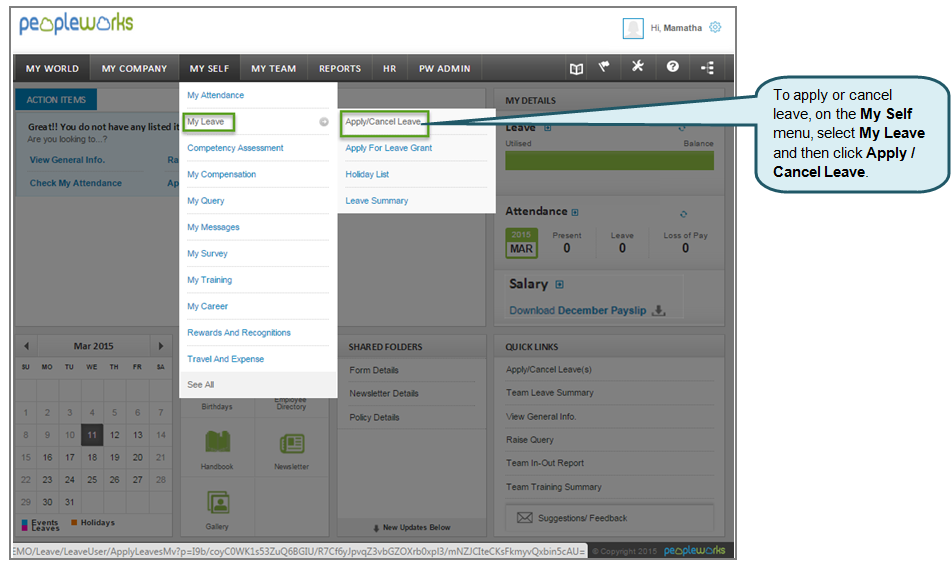Open the Newsletter icon
Viewport: 952px width, 563px height.
[292, 444]
